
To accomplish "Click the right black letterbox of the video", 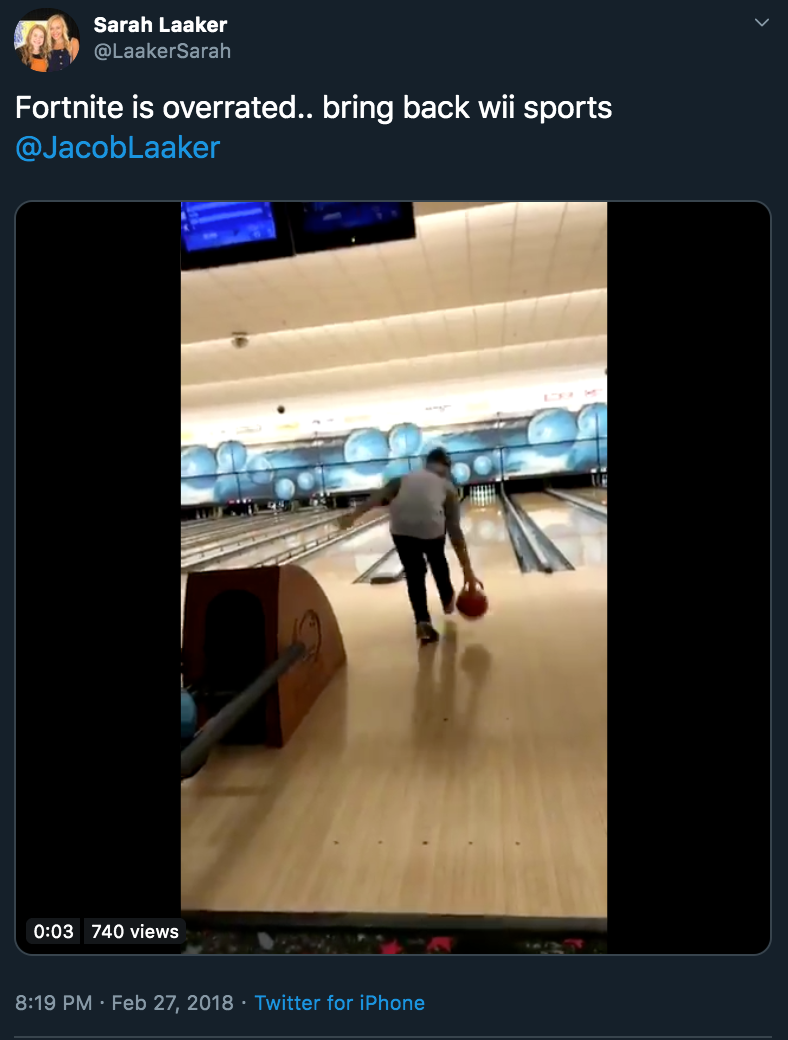I will (x=689, y=577).
